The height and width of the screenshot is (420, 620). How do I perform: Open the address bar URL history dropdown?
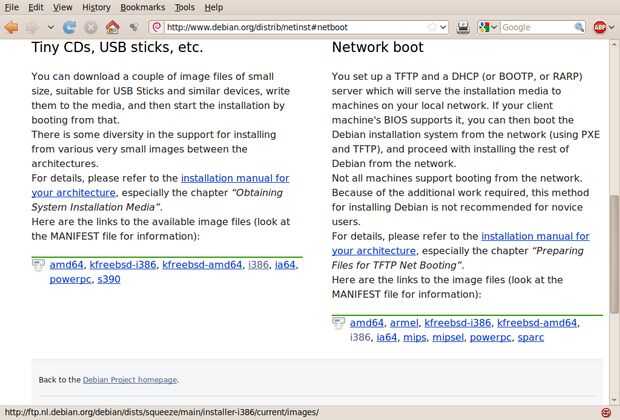443,27
